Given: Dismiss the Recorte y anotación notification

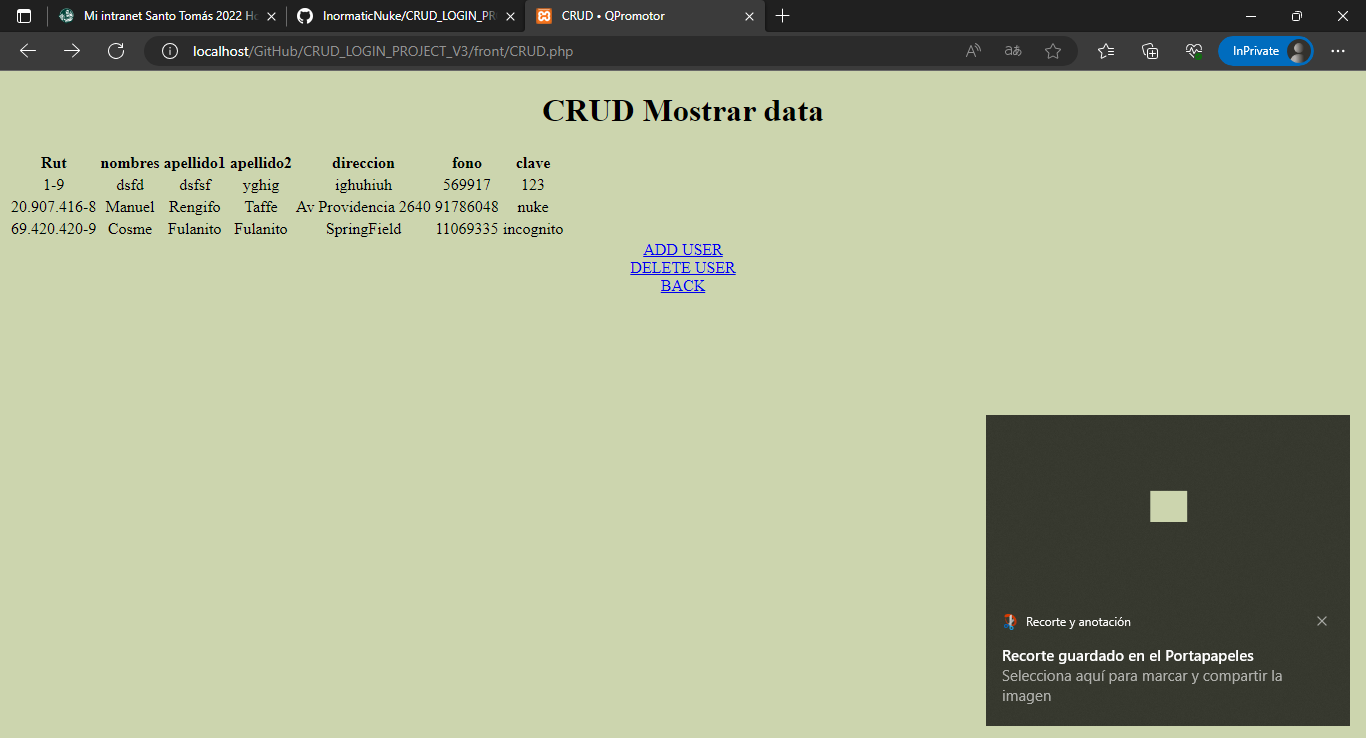Looking at the screenshot, I should pyautogui.click(x=1322, y=621).
